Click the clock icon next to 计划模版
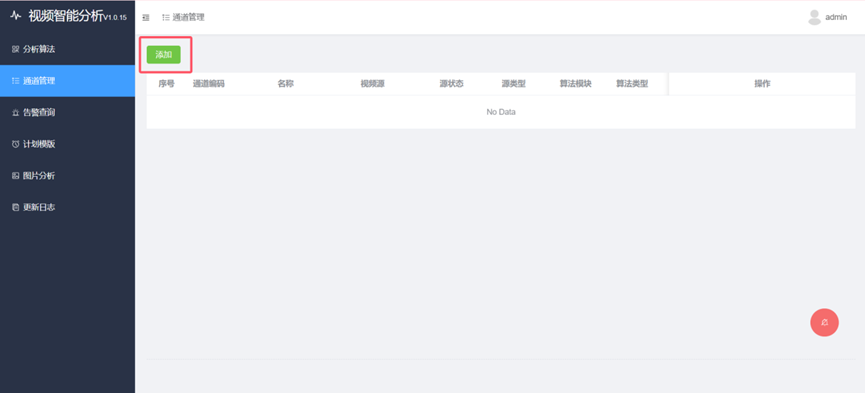Image resolution: width=865 pixels, height=393 pixels. [x=15, y=145]
